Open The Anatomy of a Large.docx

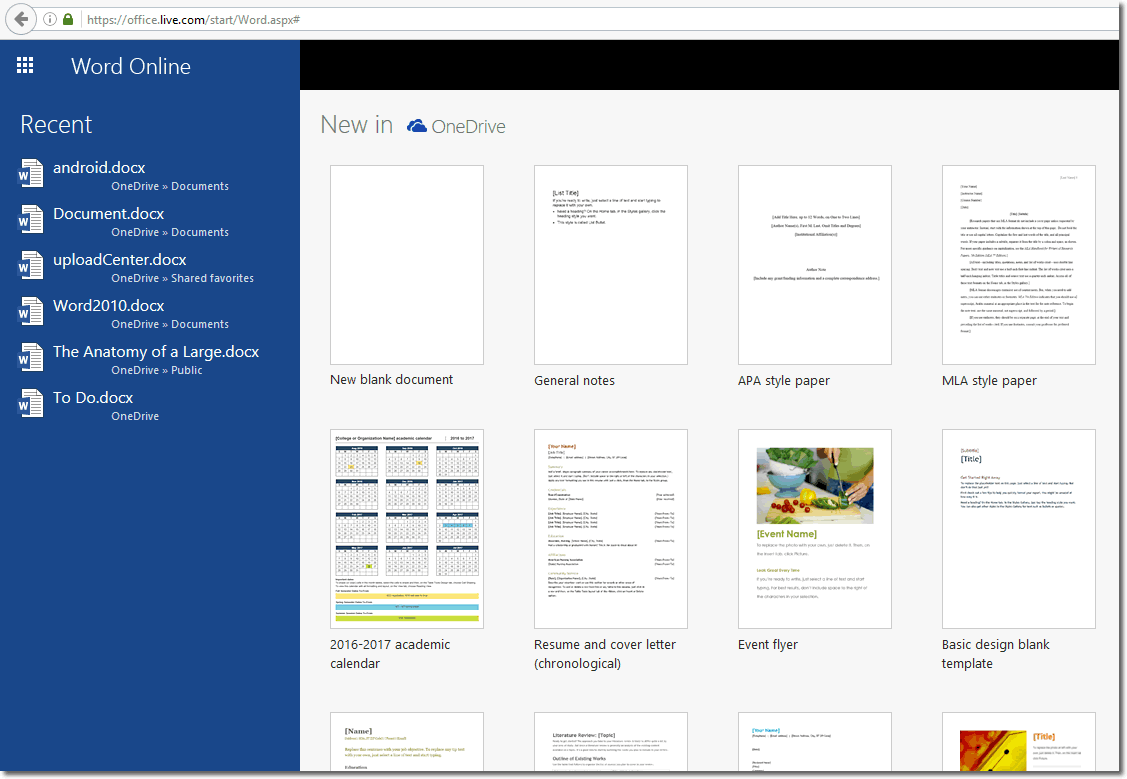[x=156, y=351]
